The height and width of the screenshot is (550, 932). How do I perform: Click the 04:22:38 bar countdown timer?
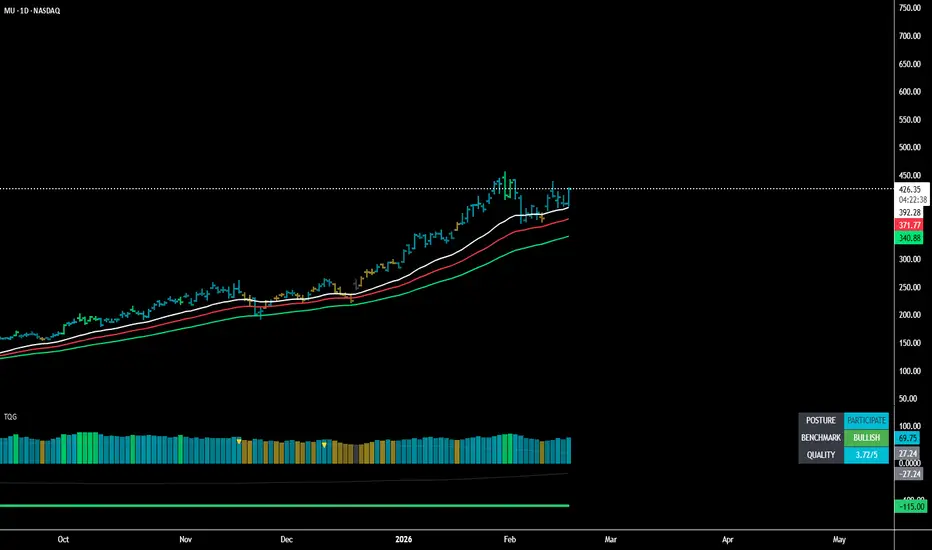click(912, 200)
